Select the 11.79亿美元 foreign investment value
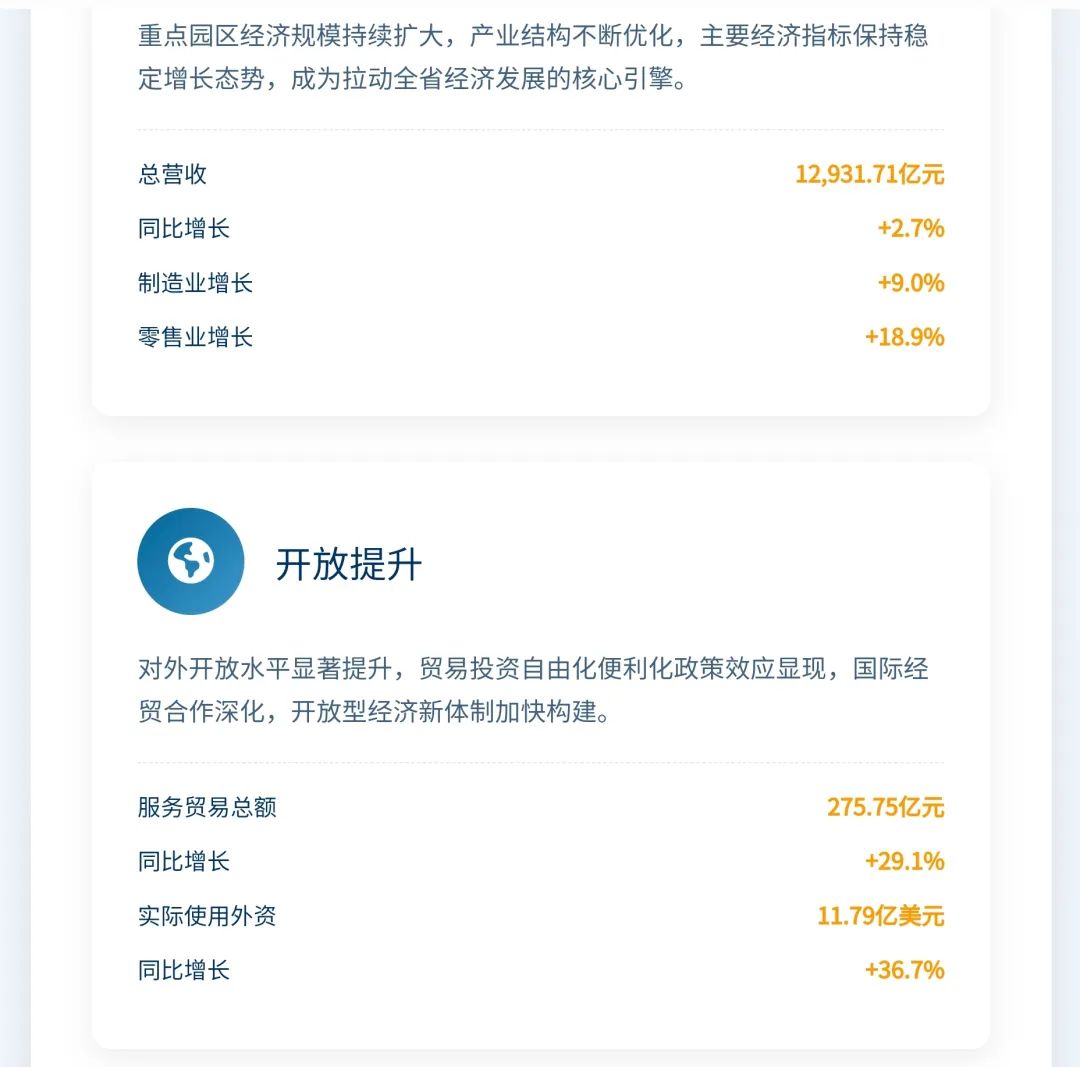The image size is (1080, 1067). [880, 915]
